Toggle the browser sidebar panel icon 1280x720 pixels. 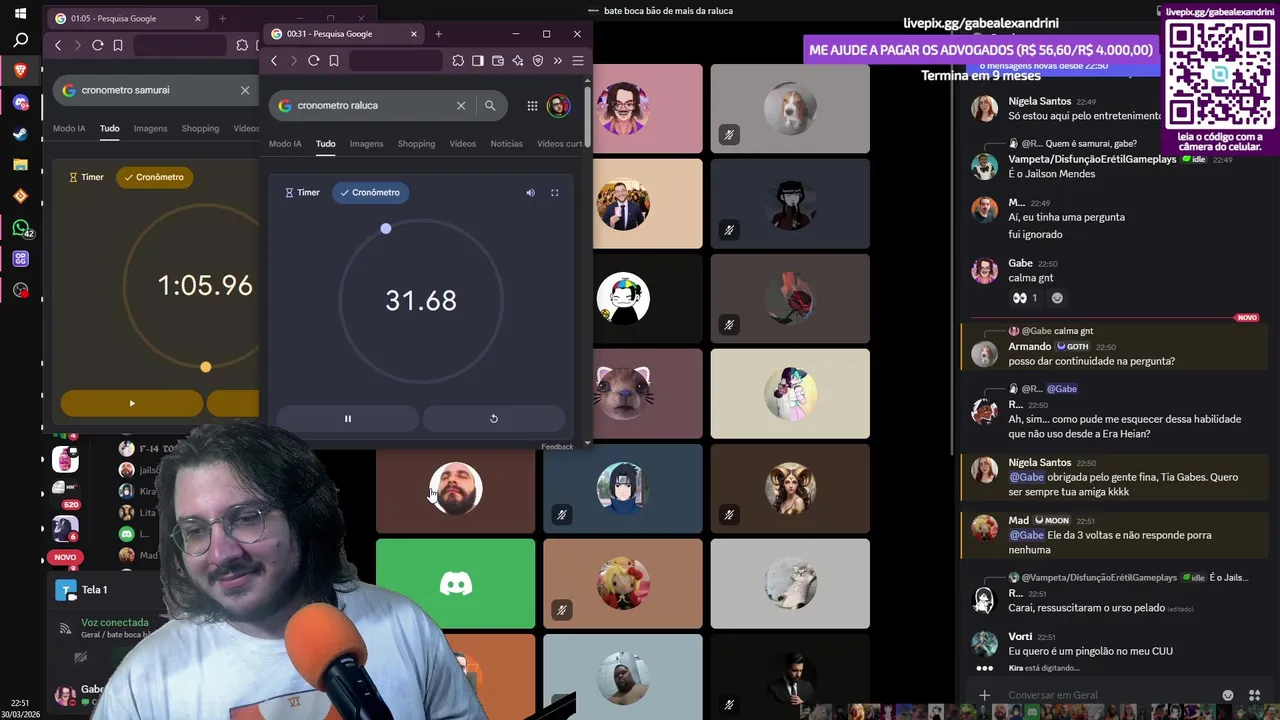point(478,61)
